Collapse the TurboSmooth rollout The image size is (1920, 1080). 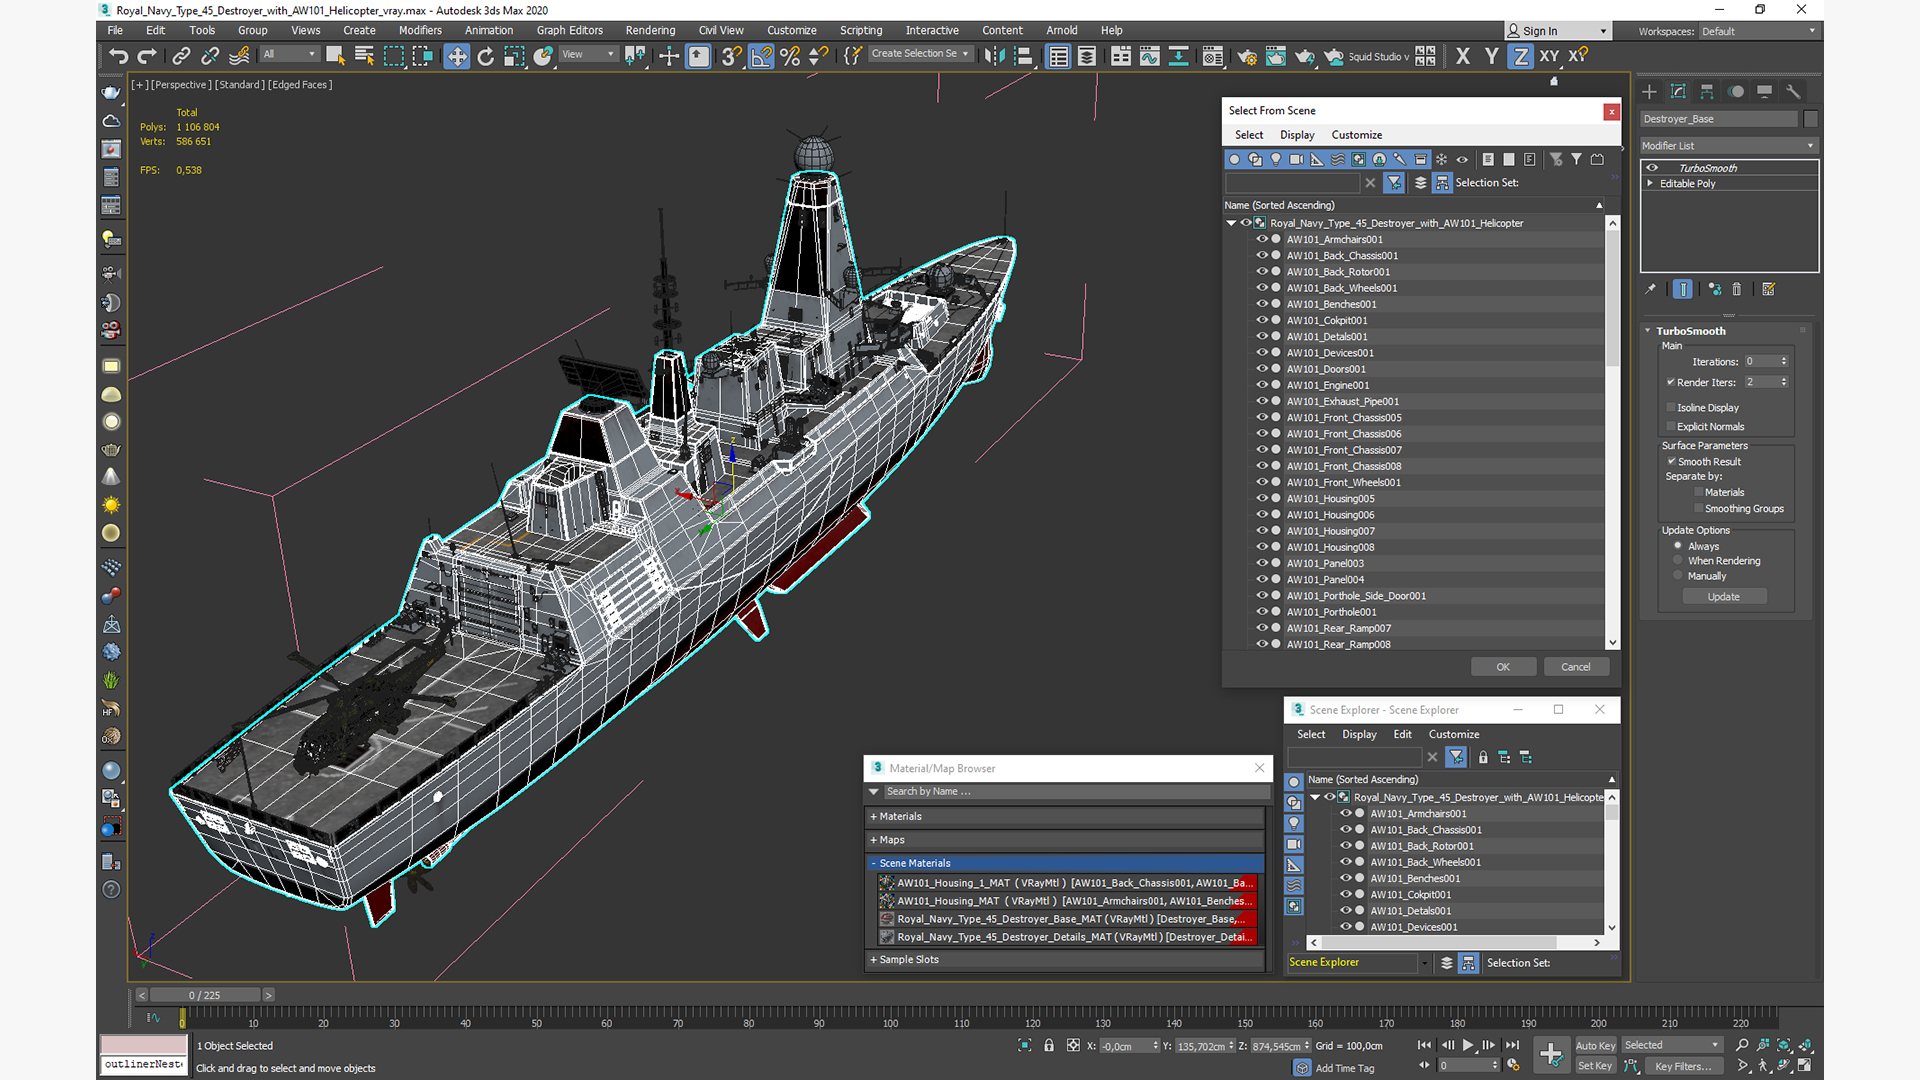tap(1648, 331)
